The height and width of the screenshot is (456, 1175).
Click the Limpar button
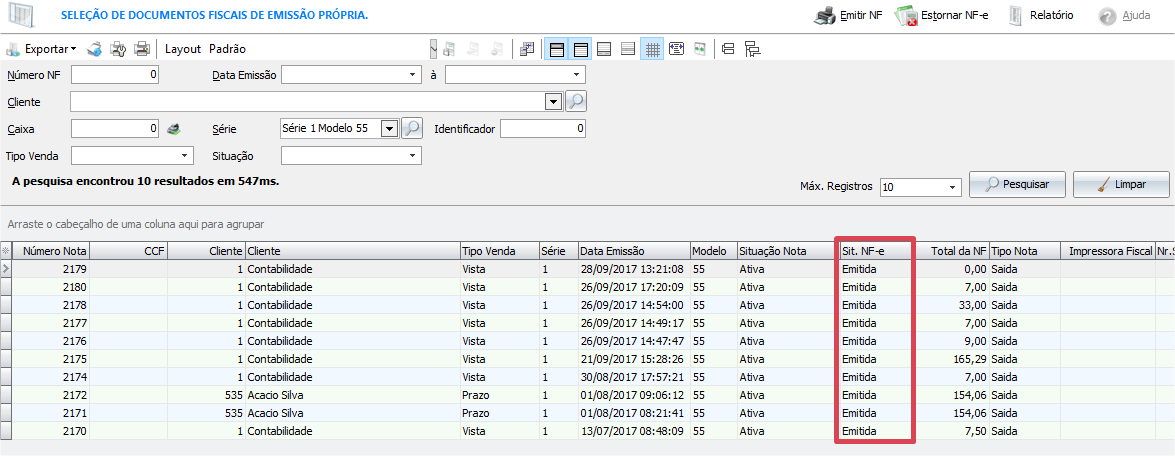(1121, 184)
